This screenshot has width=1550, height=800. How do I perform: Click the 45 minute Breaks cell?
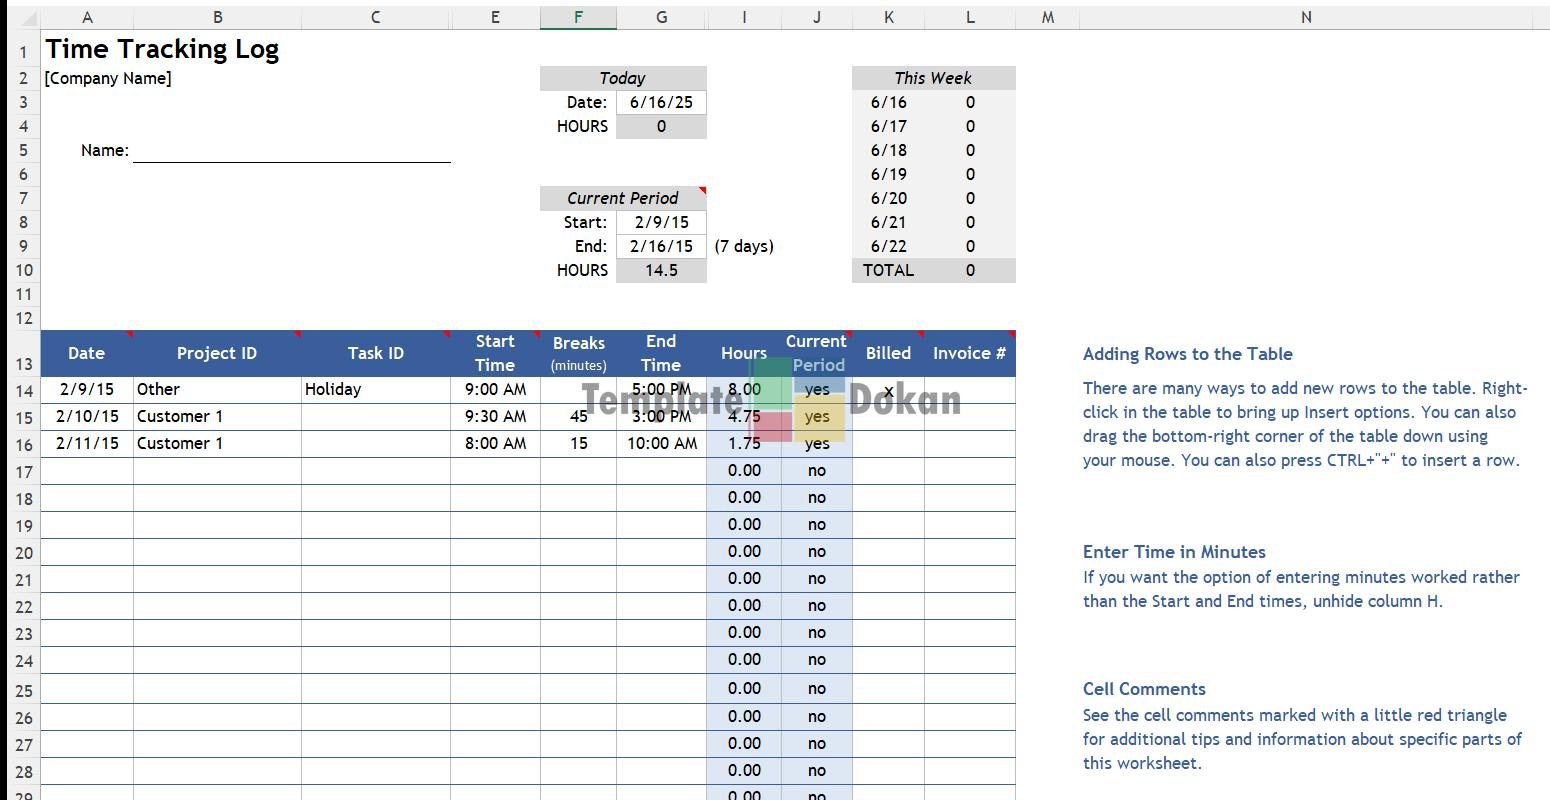tap(578, 416)
